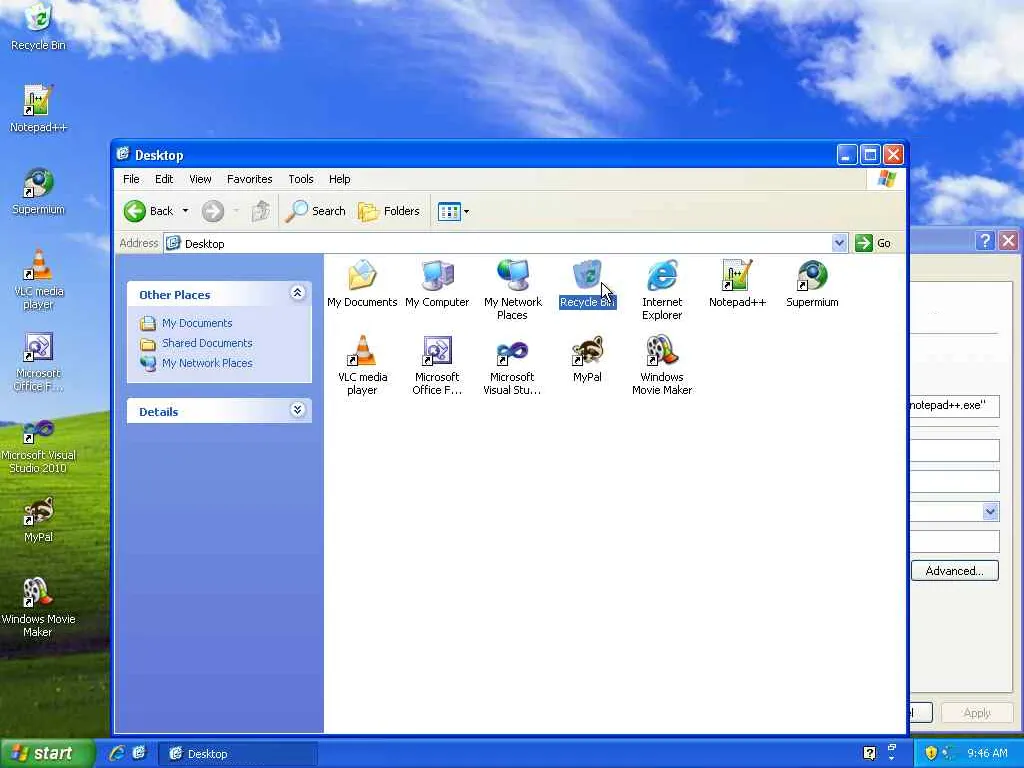Open the Tools menu

pos(301,179)
